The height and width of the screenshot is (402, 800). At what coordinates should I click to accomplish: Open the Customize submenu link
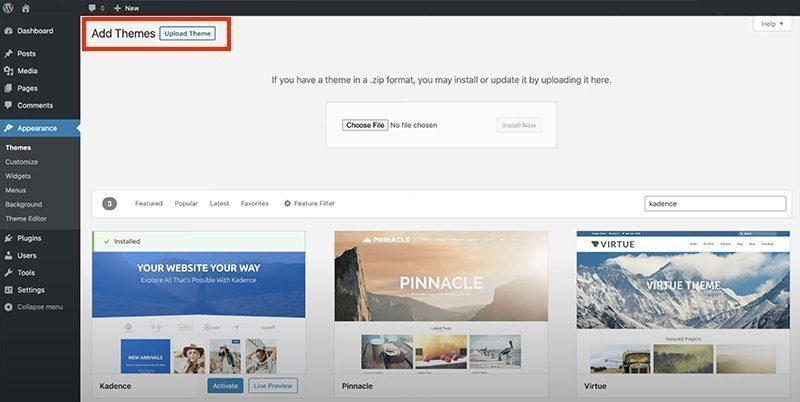(21, 162)
